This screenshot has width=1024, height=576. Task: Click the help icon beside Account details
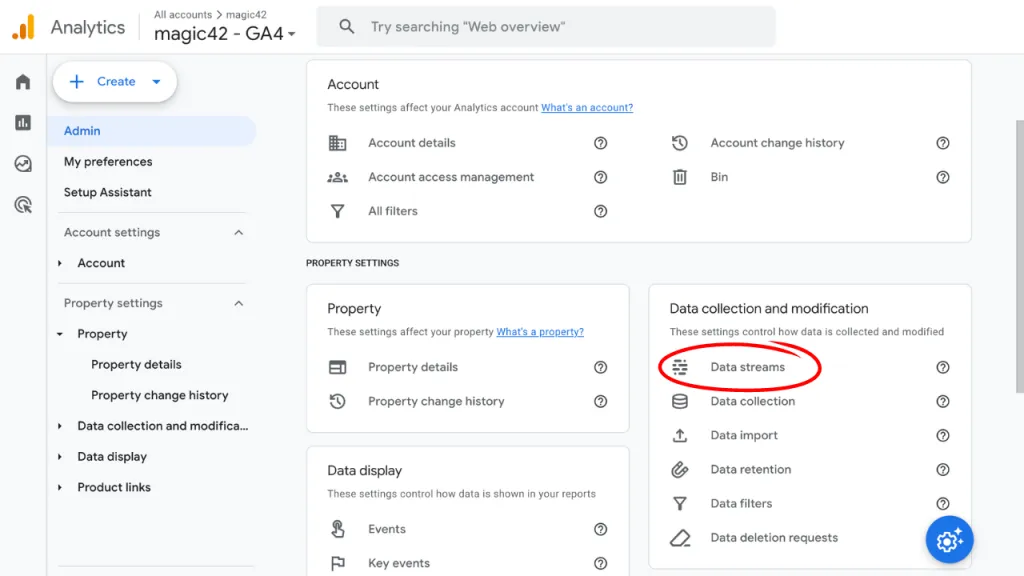coord(600,143)
